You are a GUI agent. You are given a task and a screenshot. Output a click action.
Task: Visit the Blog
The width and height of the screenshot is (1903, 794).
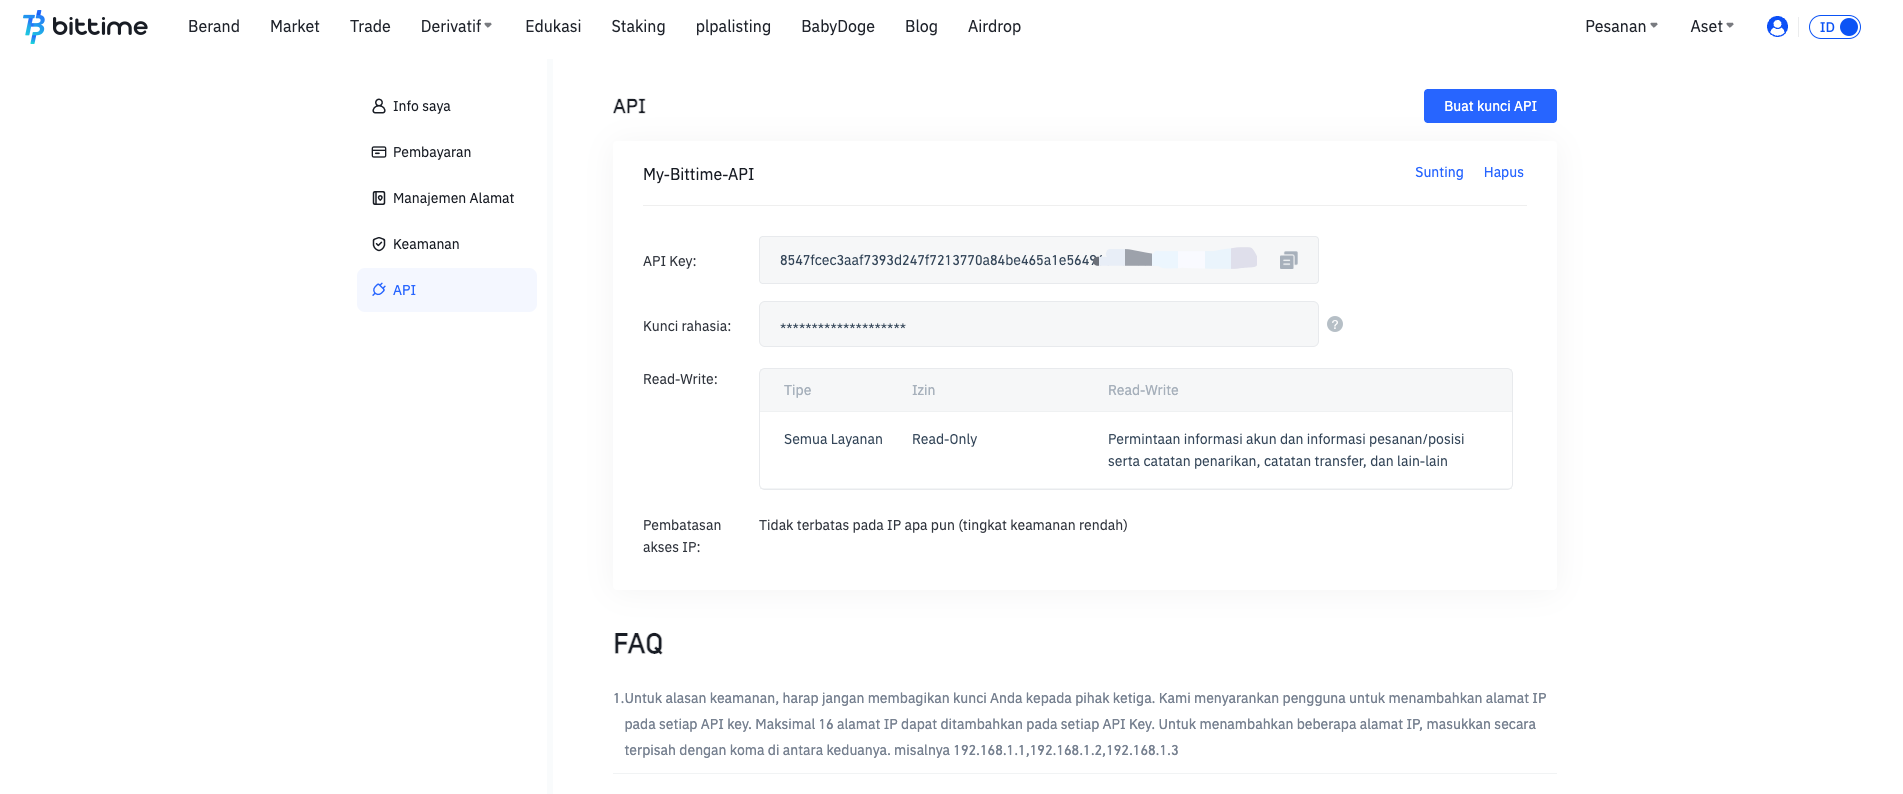coord(921,27)
